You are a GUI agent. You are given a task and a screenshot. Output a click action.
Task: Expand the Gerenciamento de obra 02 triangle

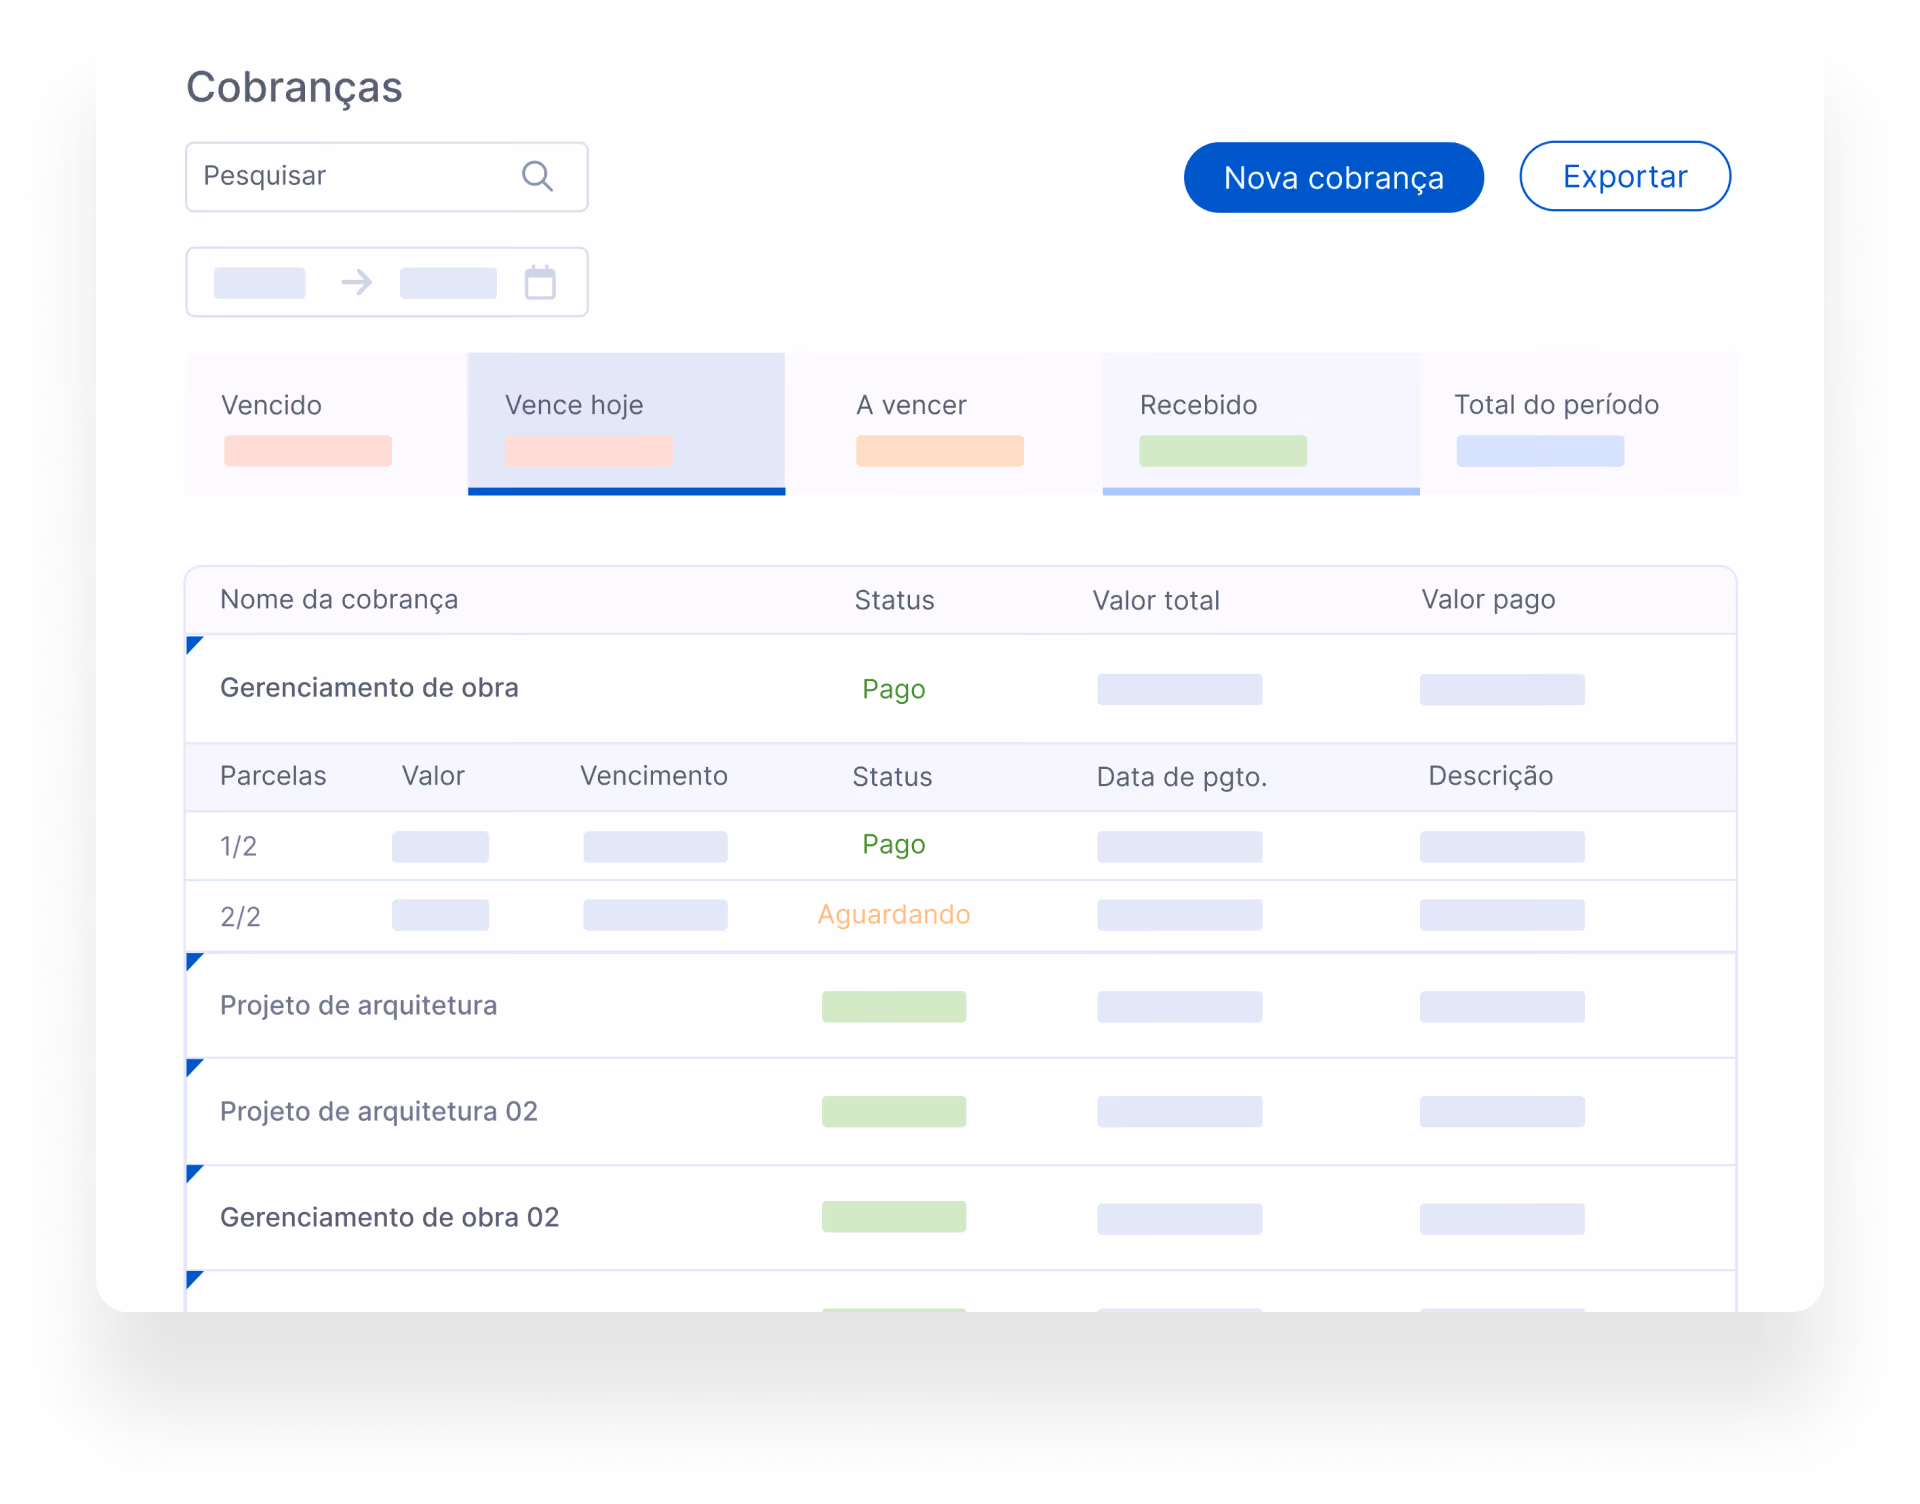[194, 1173]
